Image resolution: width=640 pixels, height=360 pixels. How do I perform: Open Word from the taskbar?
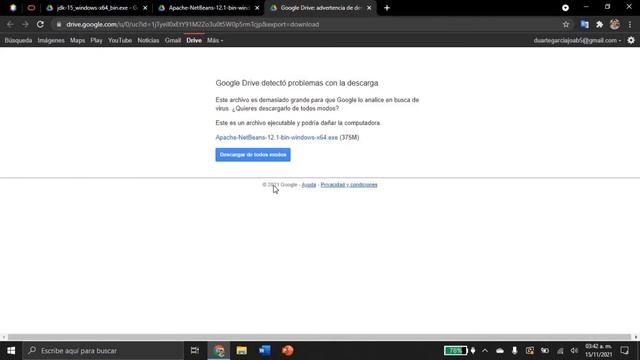pos(264,351)
